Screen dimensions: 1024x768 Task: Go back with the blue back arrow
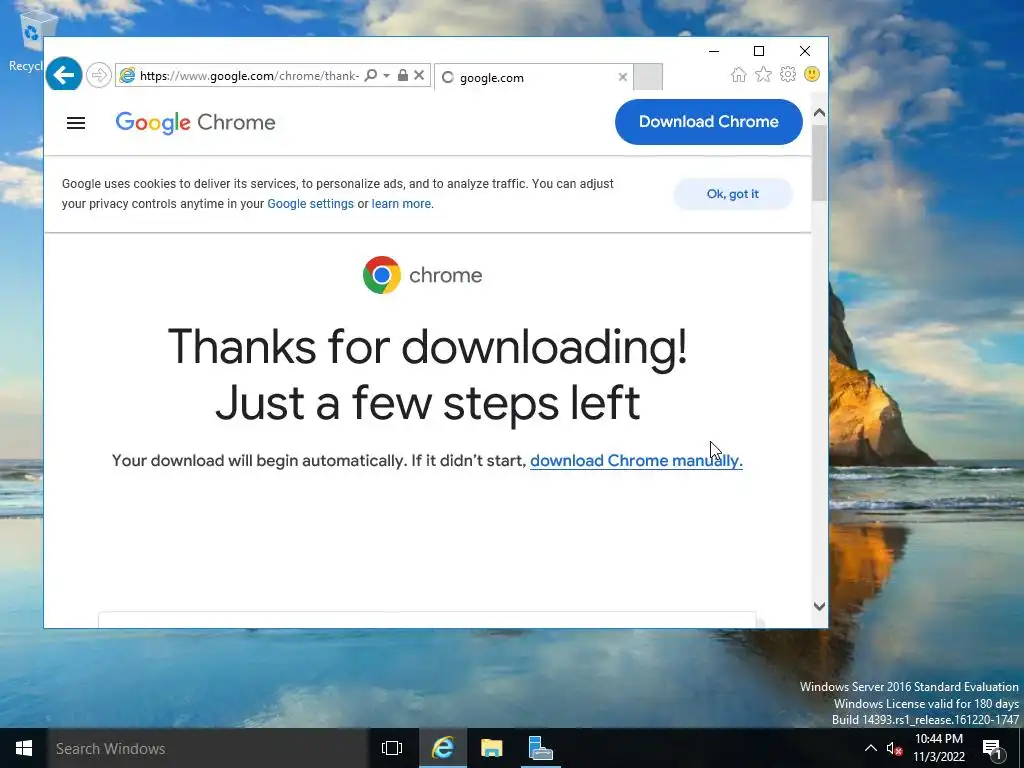coord(64,75)
